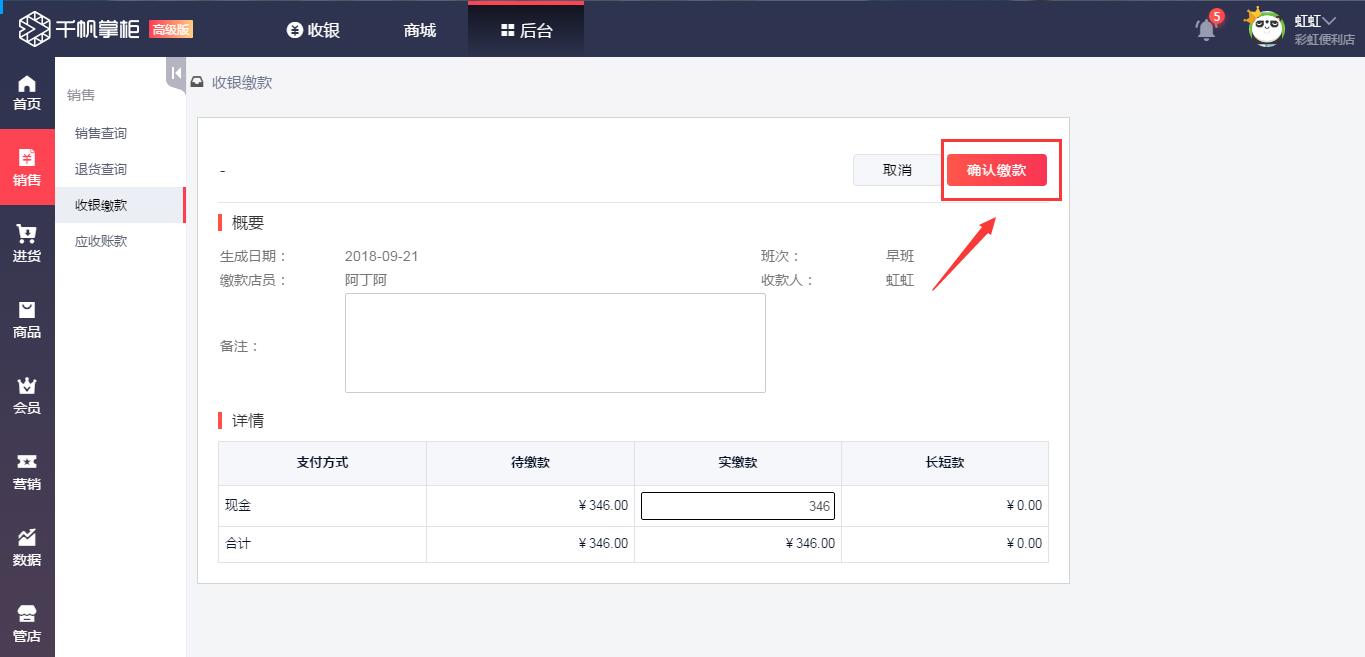Click the 备注 remarks text area
Image resolution: width=1365 pixels, height=657 pixels.
coord(555,343)
